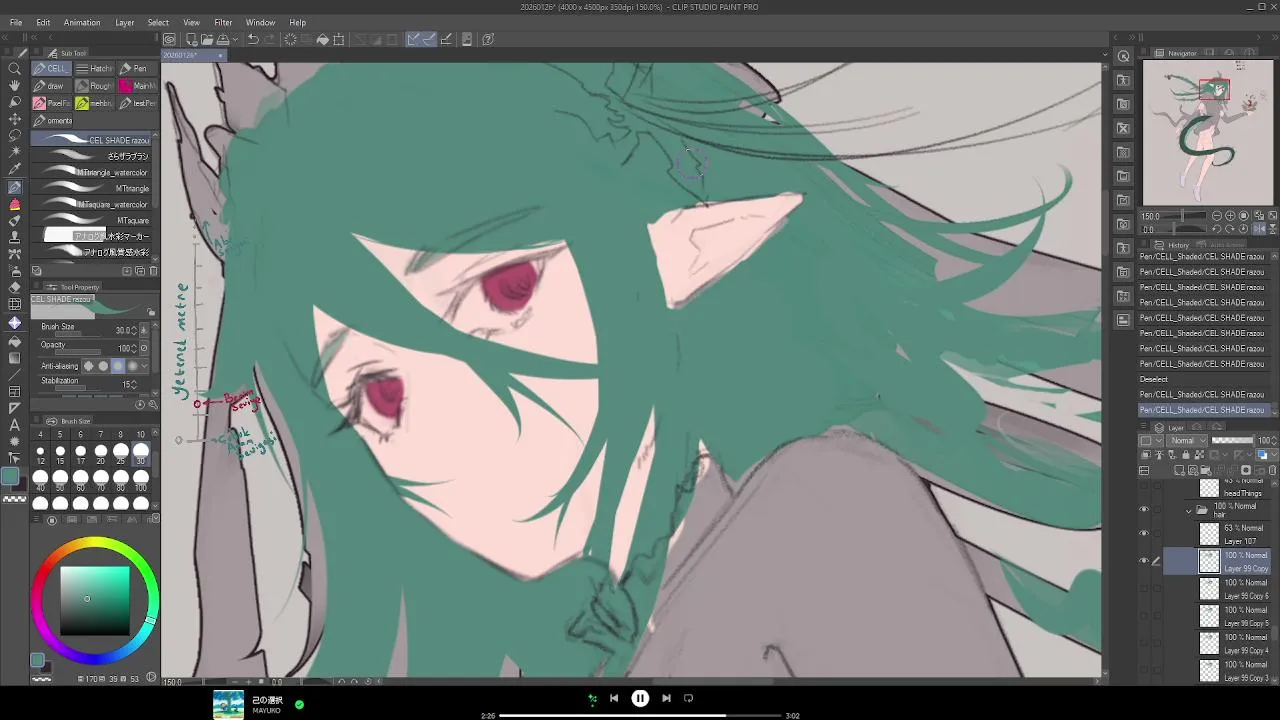
Task: Select the Pen tool in toolbar
Action: click(x=15, y=187)
